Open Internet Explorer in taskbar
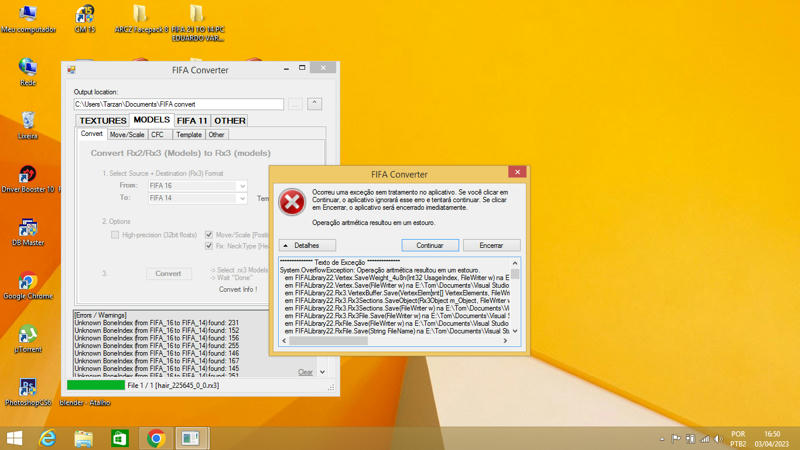This screenshot has height=450, width=800. point(47,438)
